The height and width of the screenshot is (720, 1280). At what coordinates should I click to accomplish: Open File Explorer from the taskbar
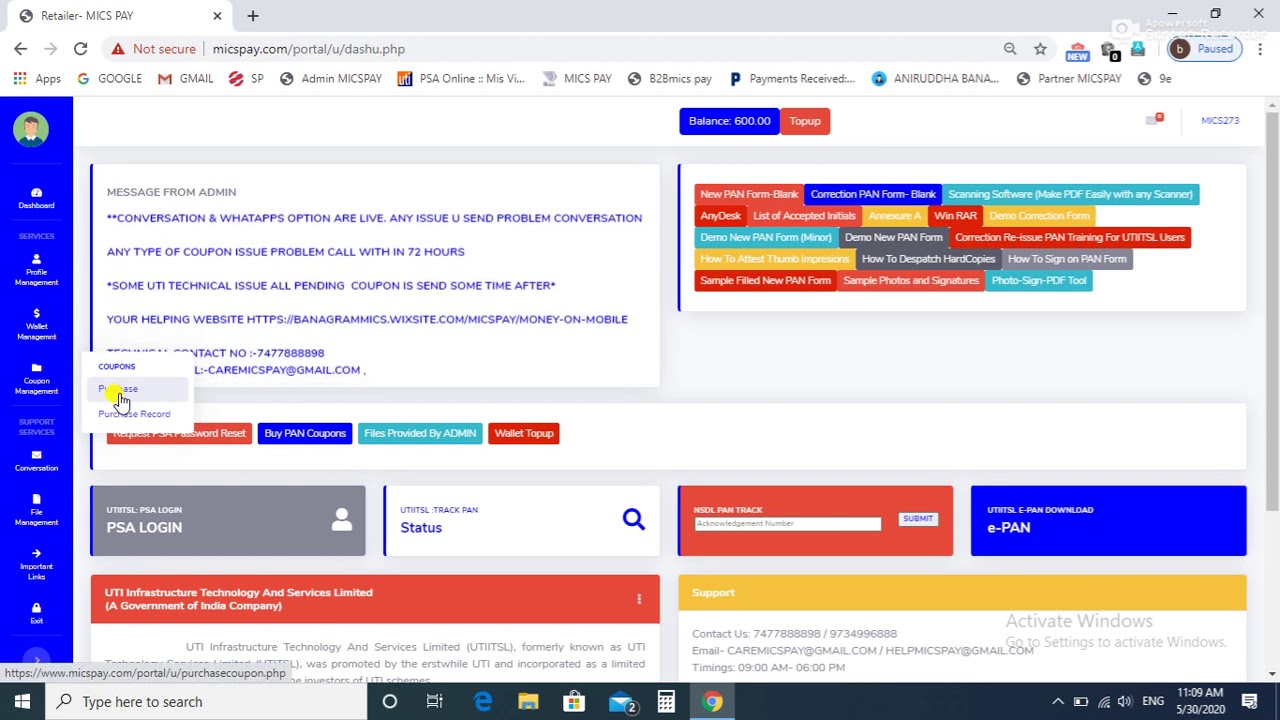[528, 702]
